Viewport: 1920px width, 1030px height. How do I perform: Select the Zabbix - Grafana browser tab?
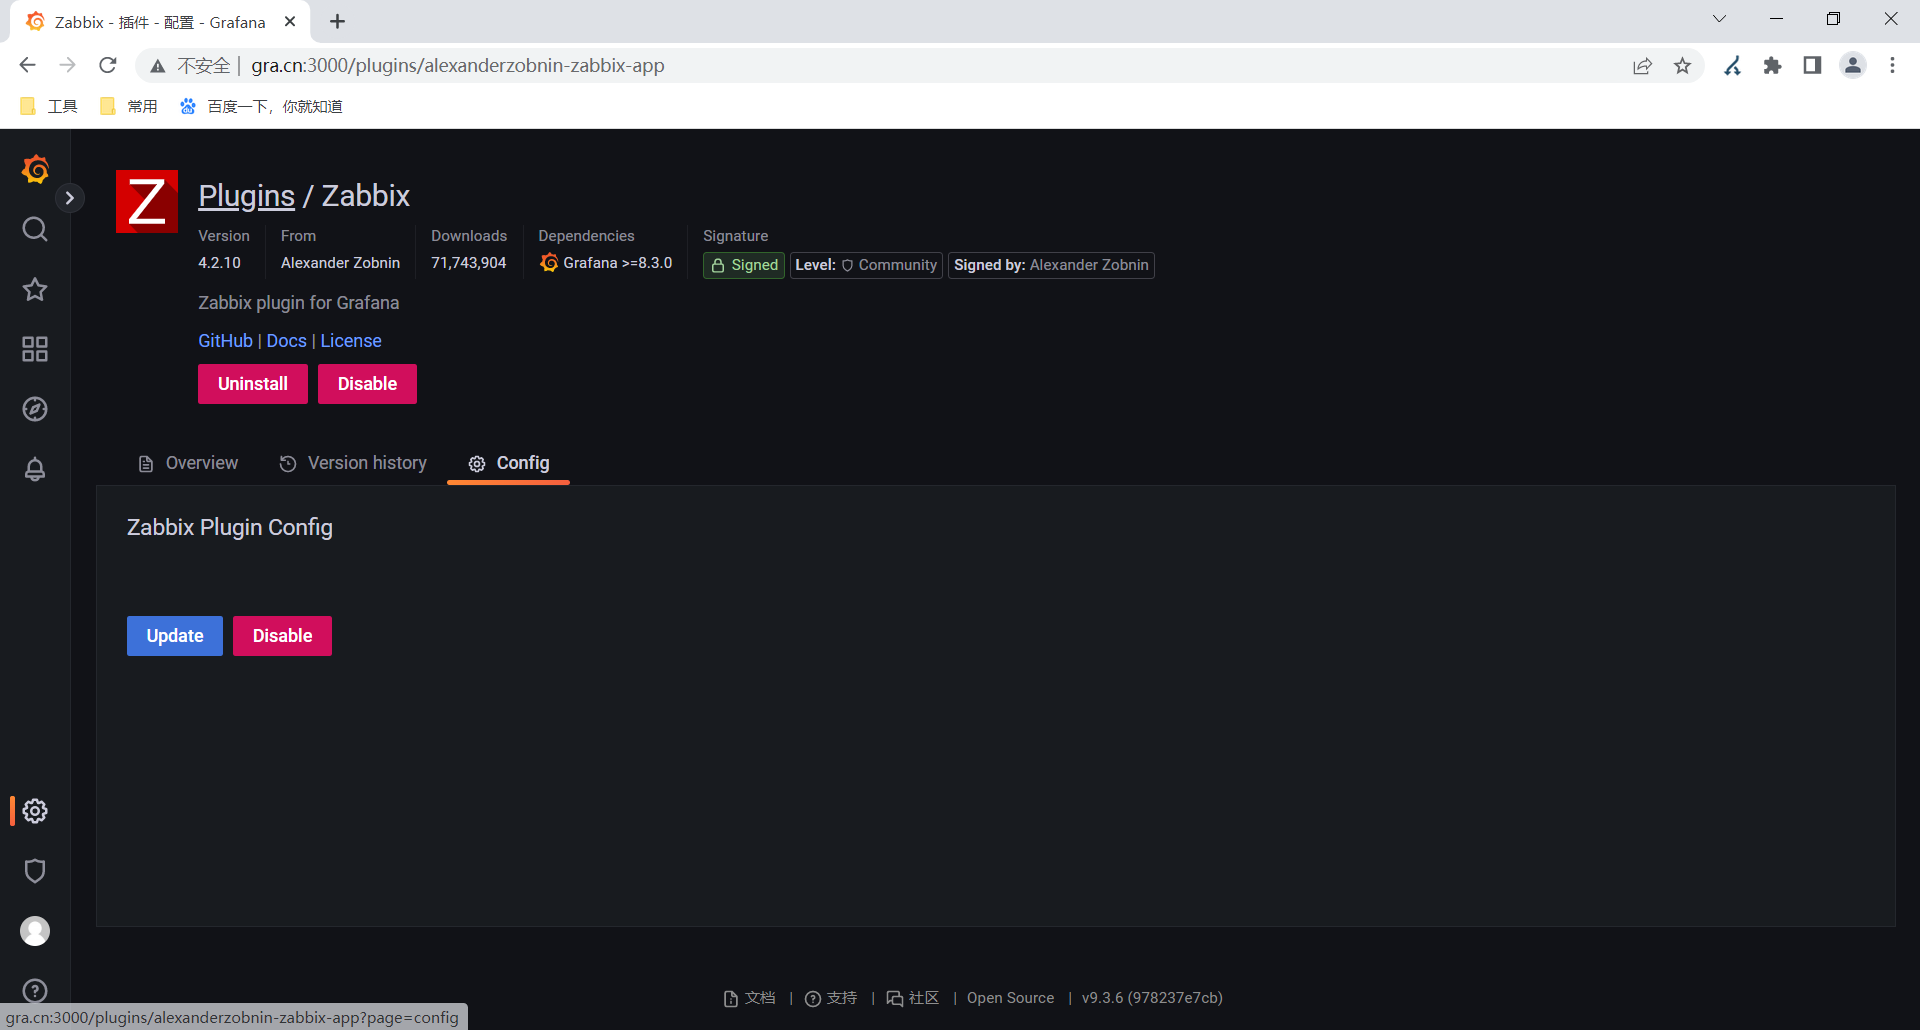pyautogui.click(x=159, y=22)
